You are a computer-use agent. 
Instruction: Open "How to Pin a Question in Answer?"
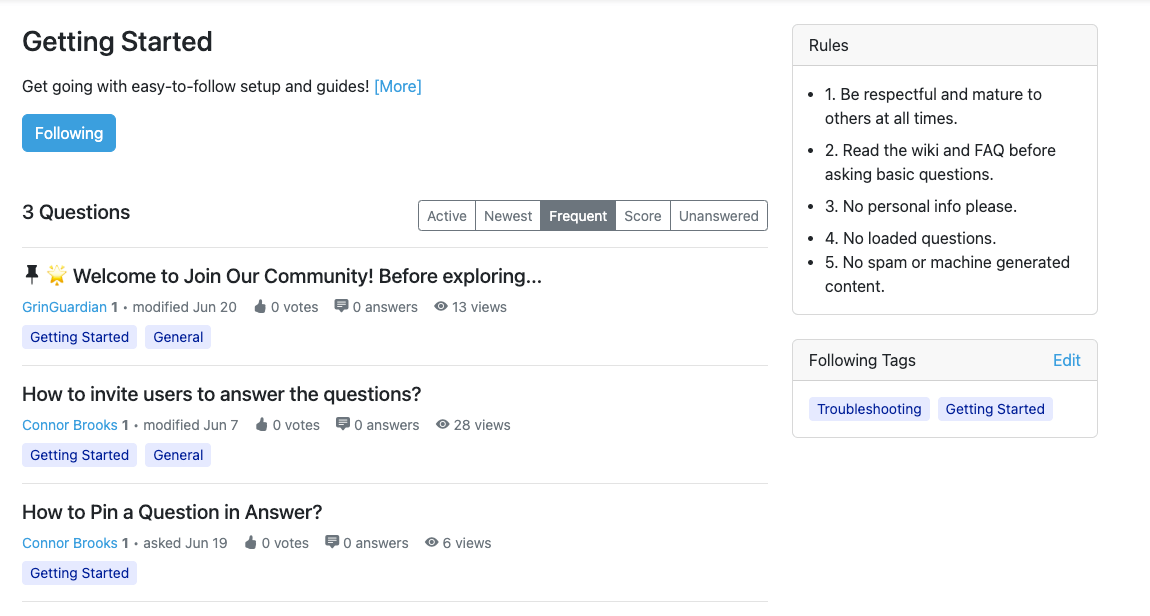pyautogui.click(x=172, y=512)
